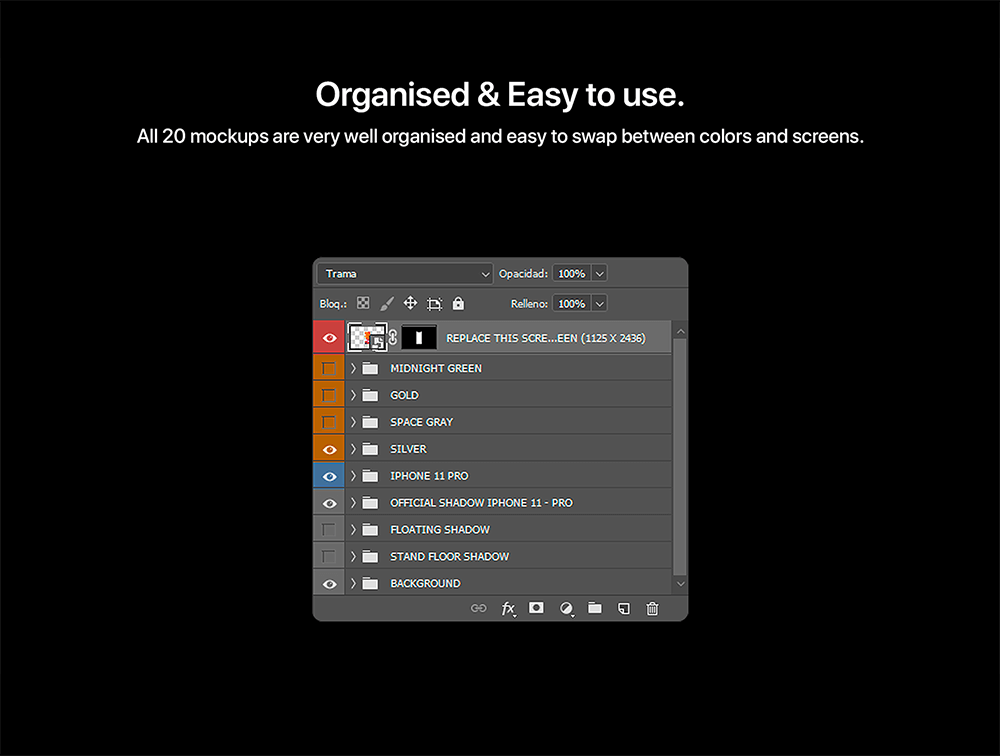Click the lock transparent pixels icon

tap(363, 303)
